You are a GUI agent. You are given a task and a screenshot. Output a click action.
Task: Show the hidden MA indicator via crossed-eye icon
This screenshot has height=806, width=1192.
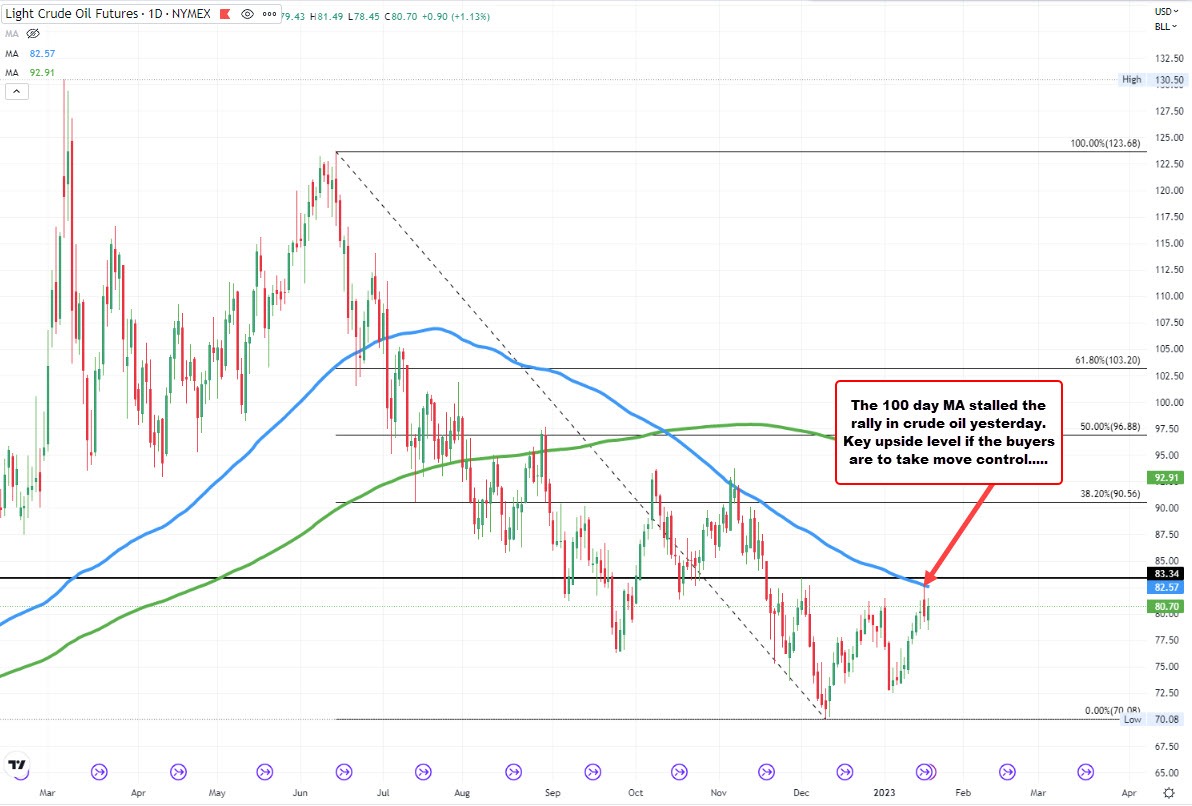33,33
